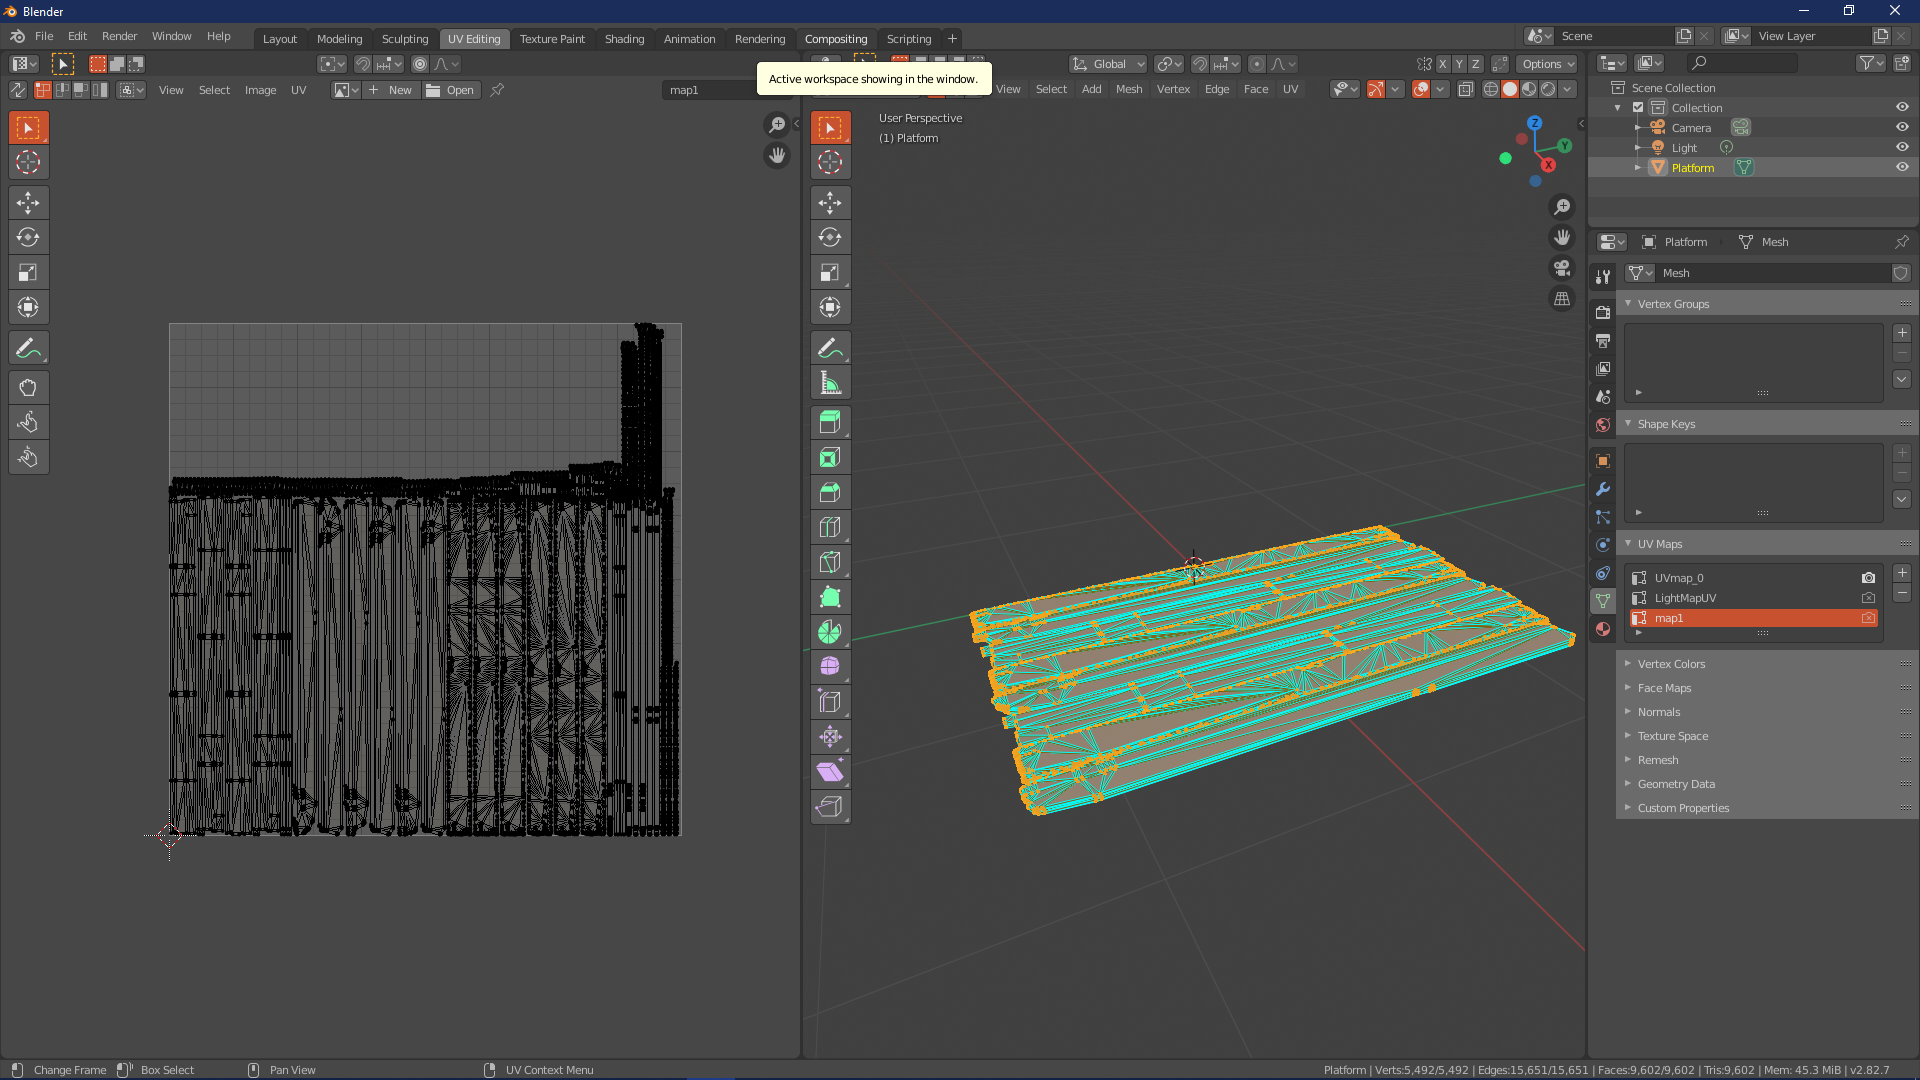1920x1080 pixels.
Task: Toggle camera view in 3D viewport
Action: click(1562, 269)
